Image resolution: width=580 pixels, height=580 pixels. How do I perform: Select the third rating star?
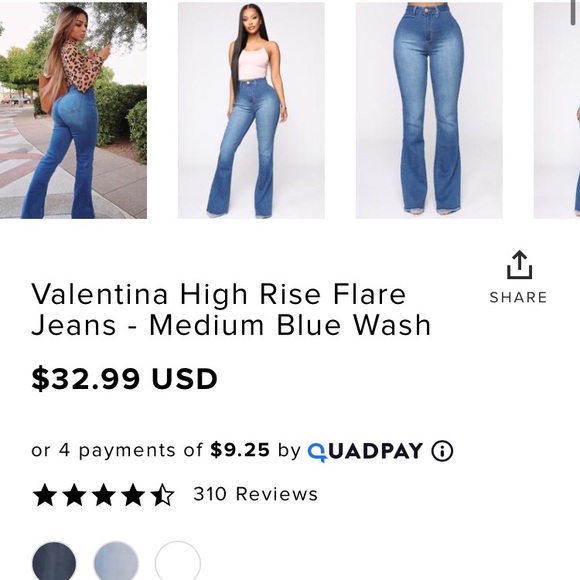pyautogui.click(x=104, y=495)
